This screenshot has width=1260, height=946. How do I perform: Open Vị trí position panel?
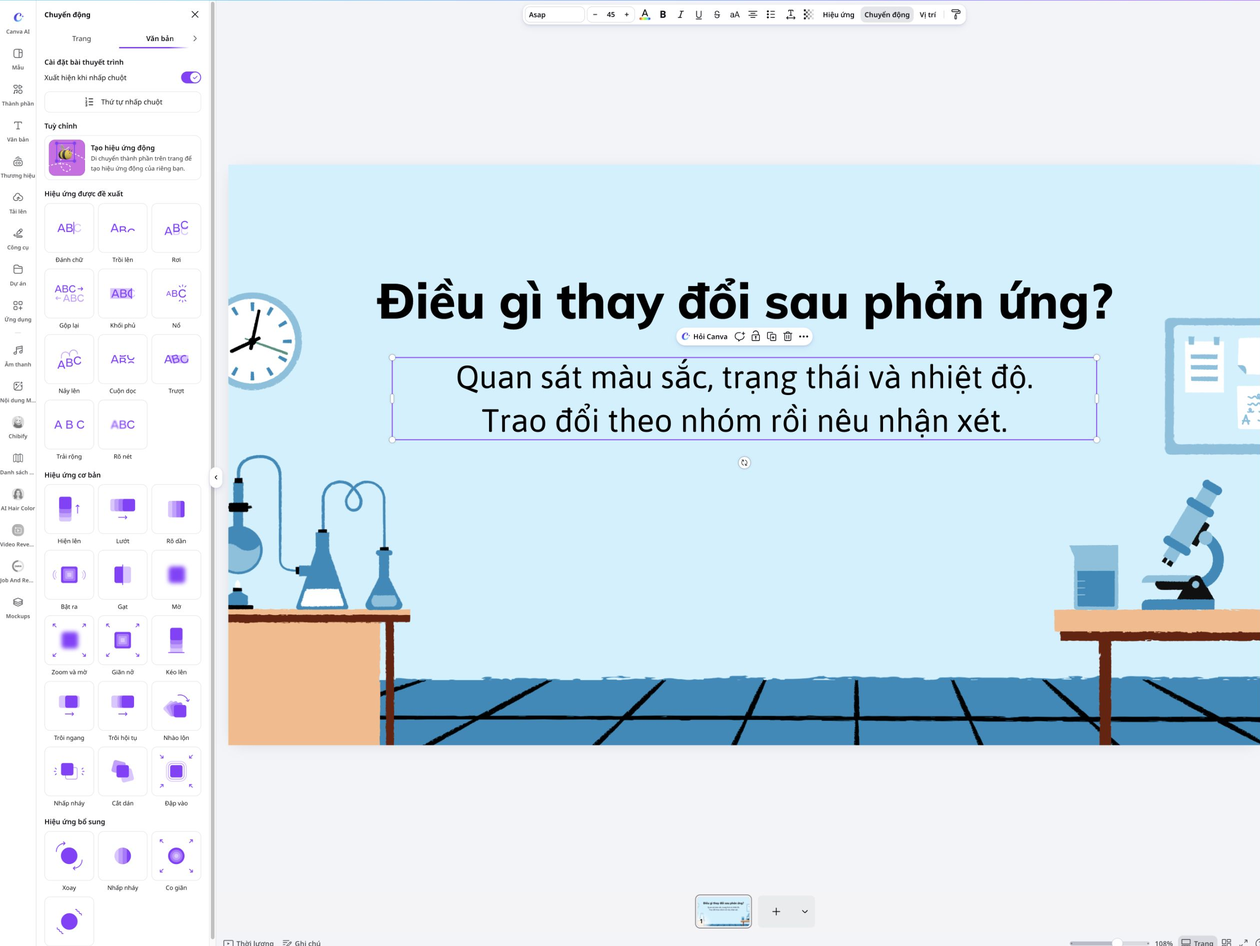928,15
